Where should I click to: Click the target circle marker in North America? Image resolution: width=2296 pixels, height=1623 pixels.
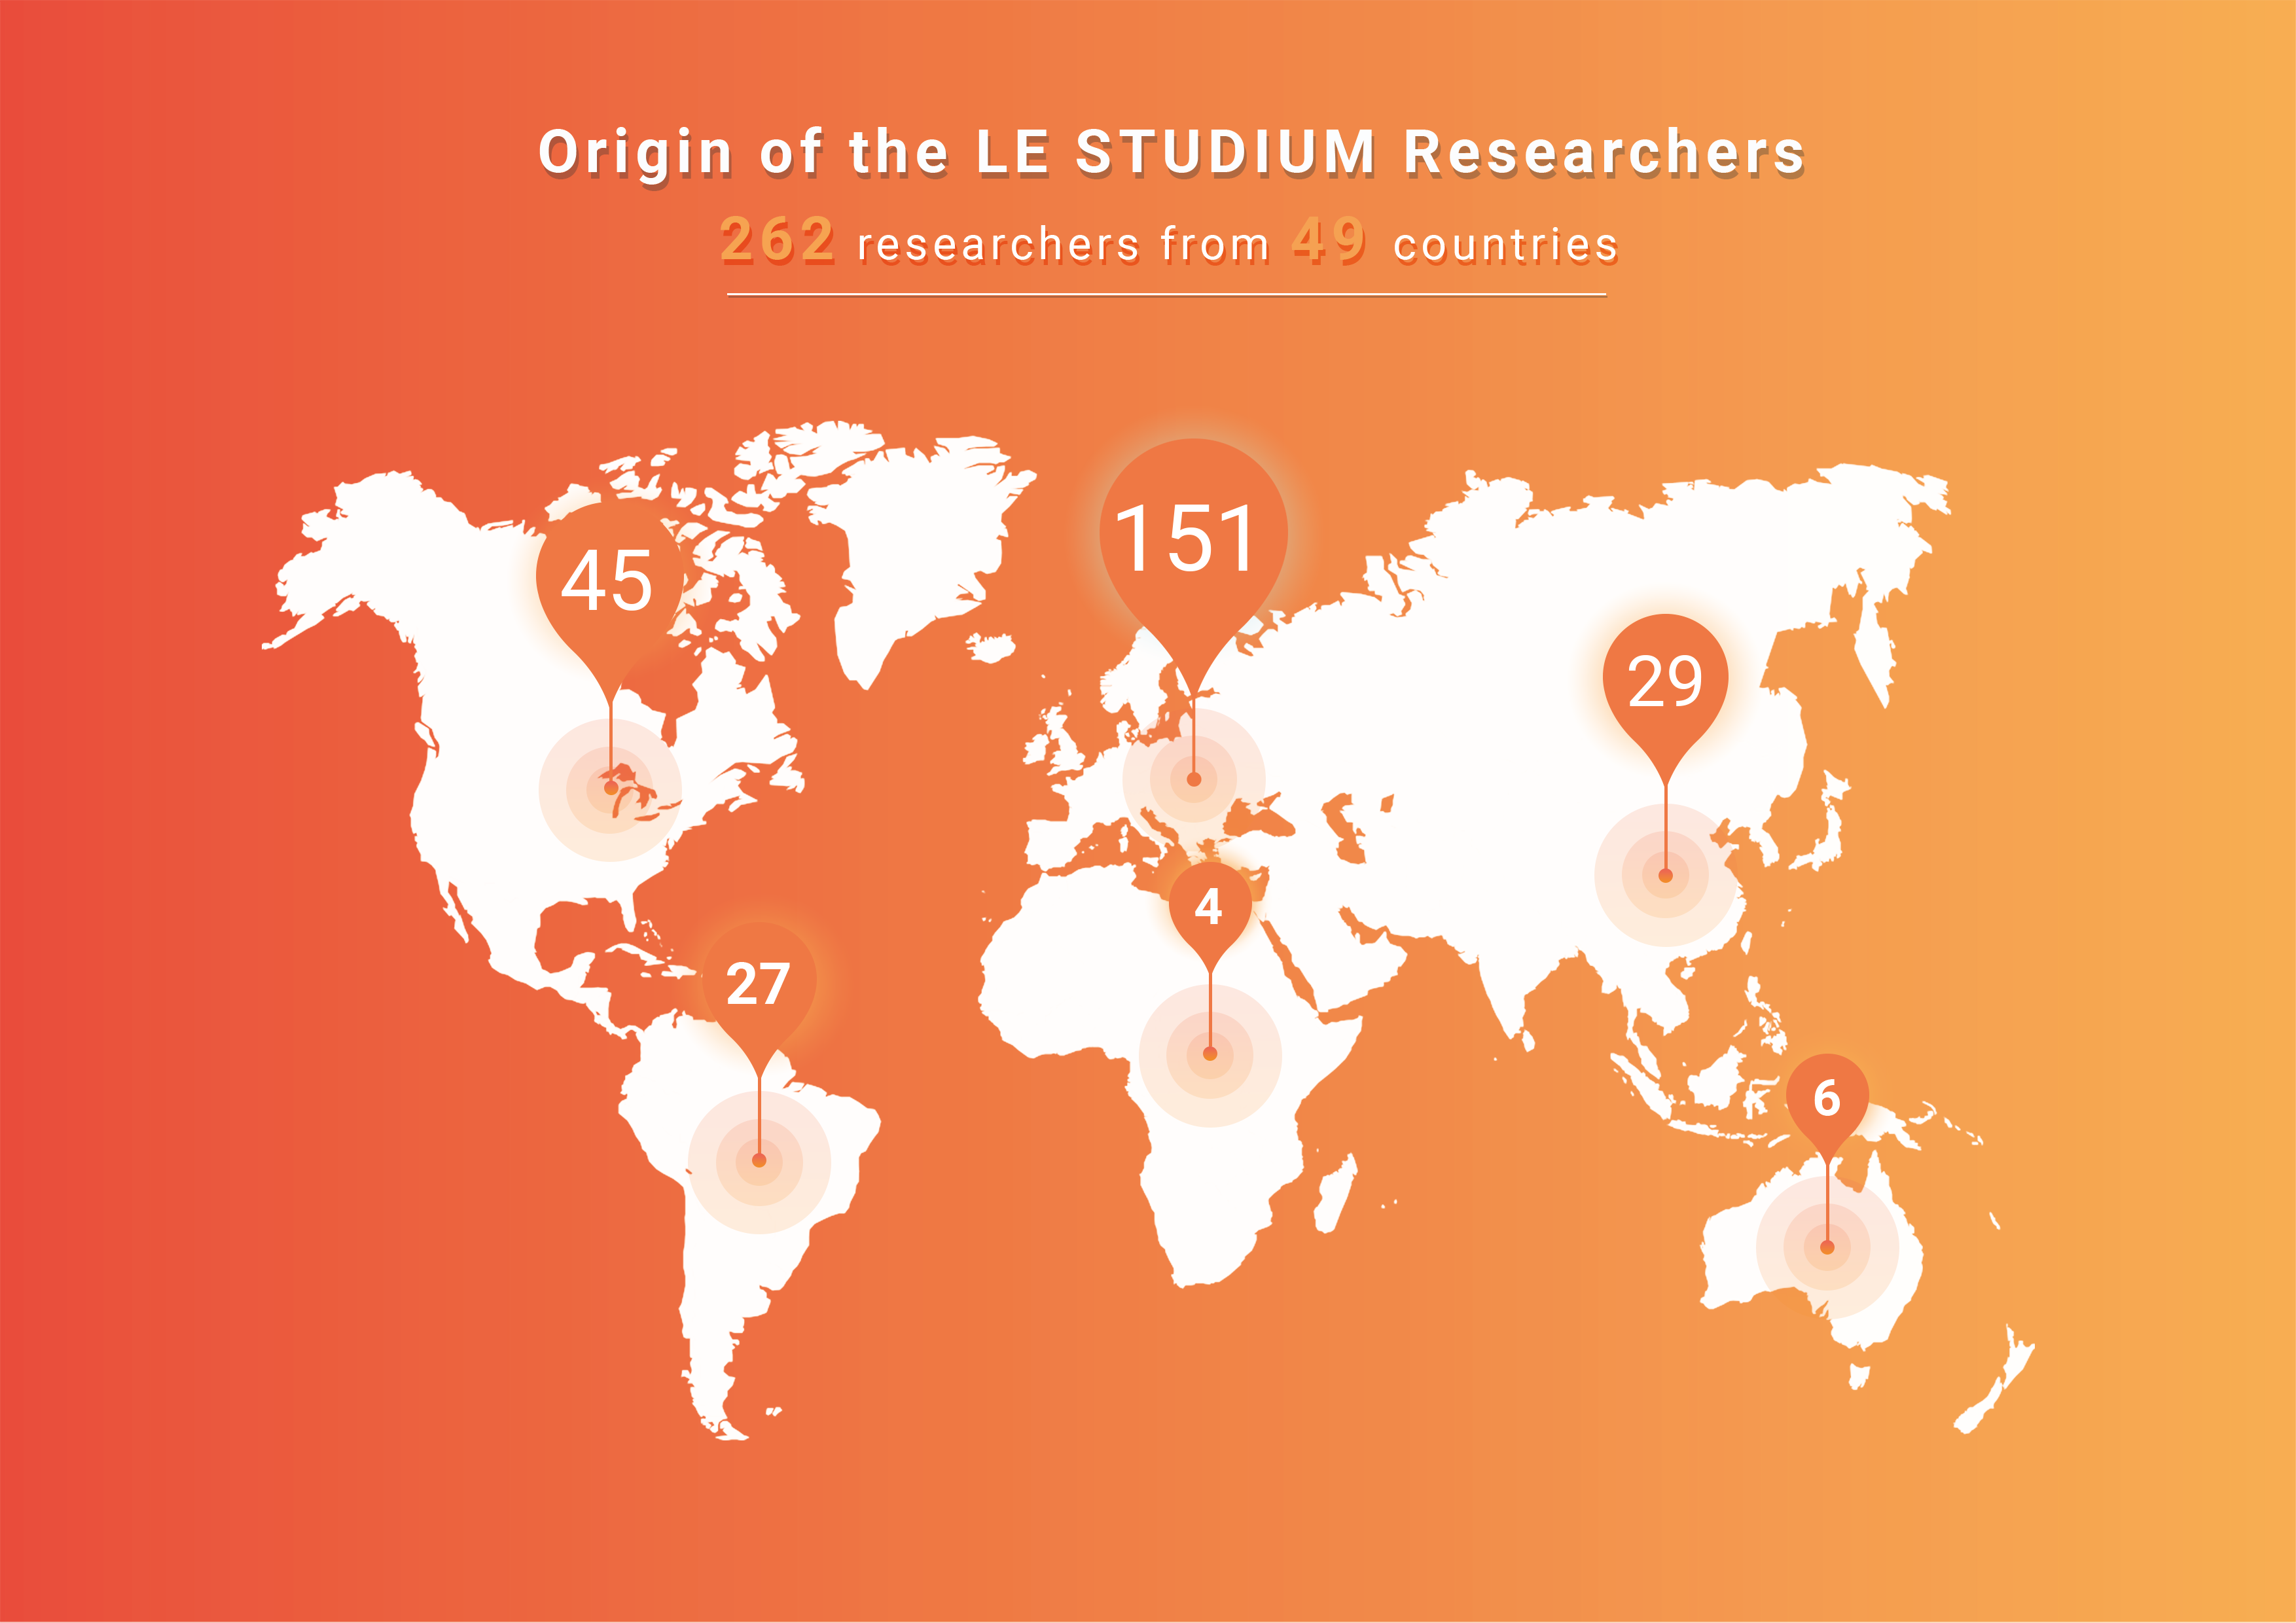(x=610, y=789)
